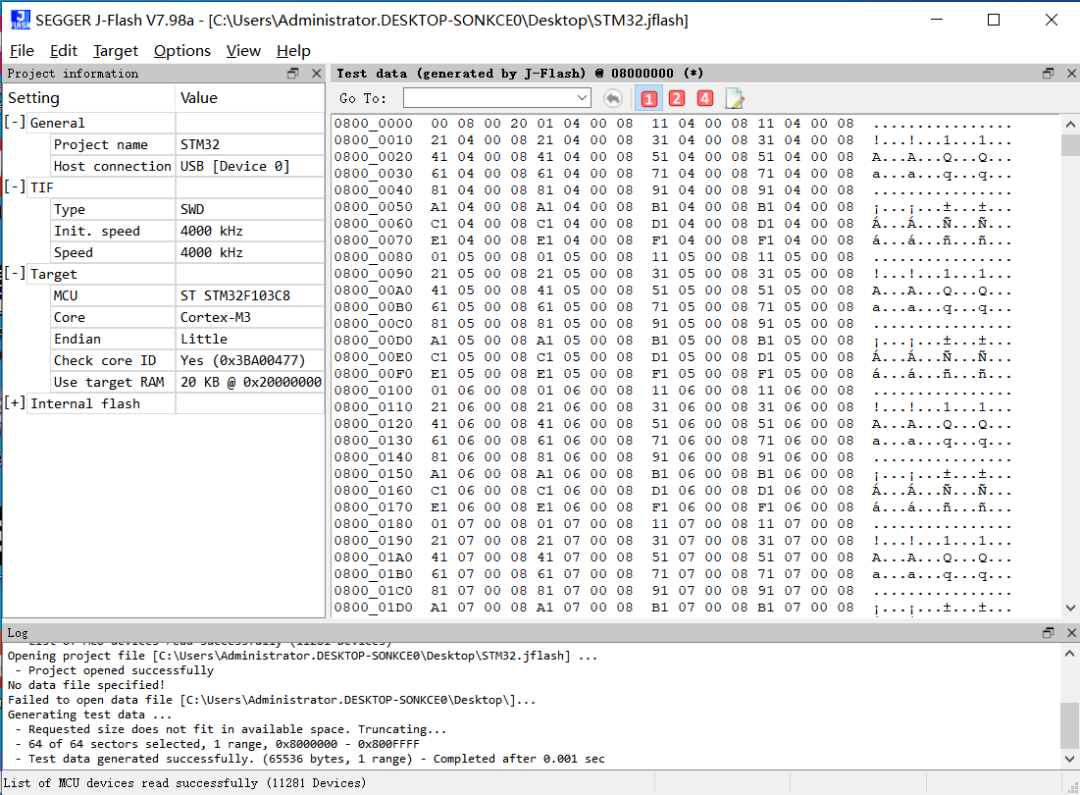Click address 0800_0100 in hex view
The width and height of the screenshot is (1080, 795).
pos(373,391)
